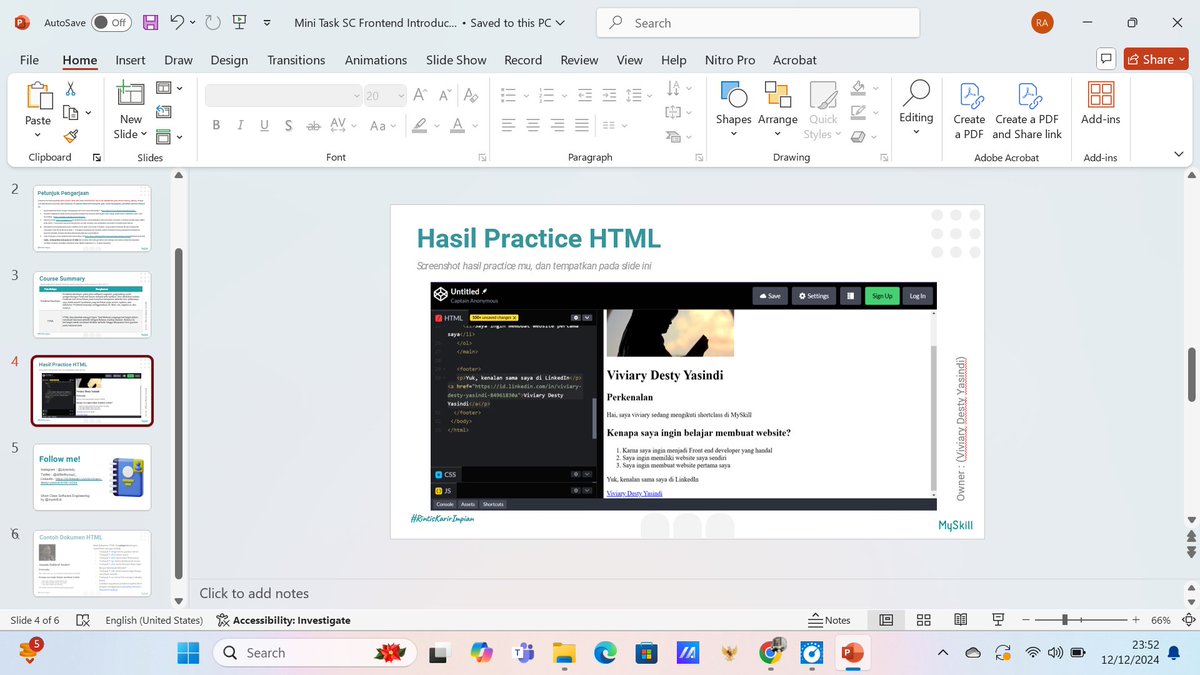Open the Change Case dropdown
Image resolution: width=1200 pixels, height=675 pixels.
pos(384,125)
